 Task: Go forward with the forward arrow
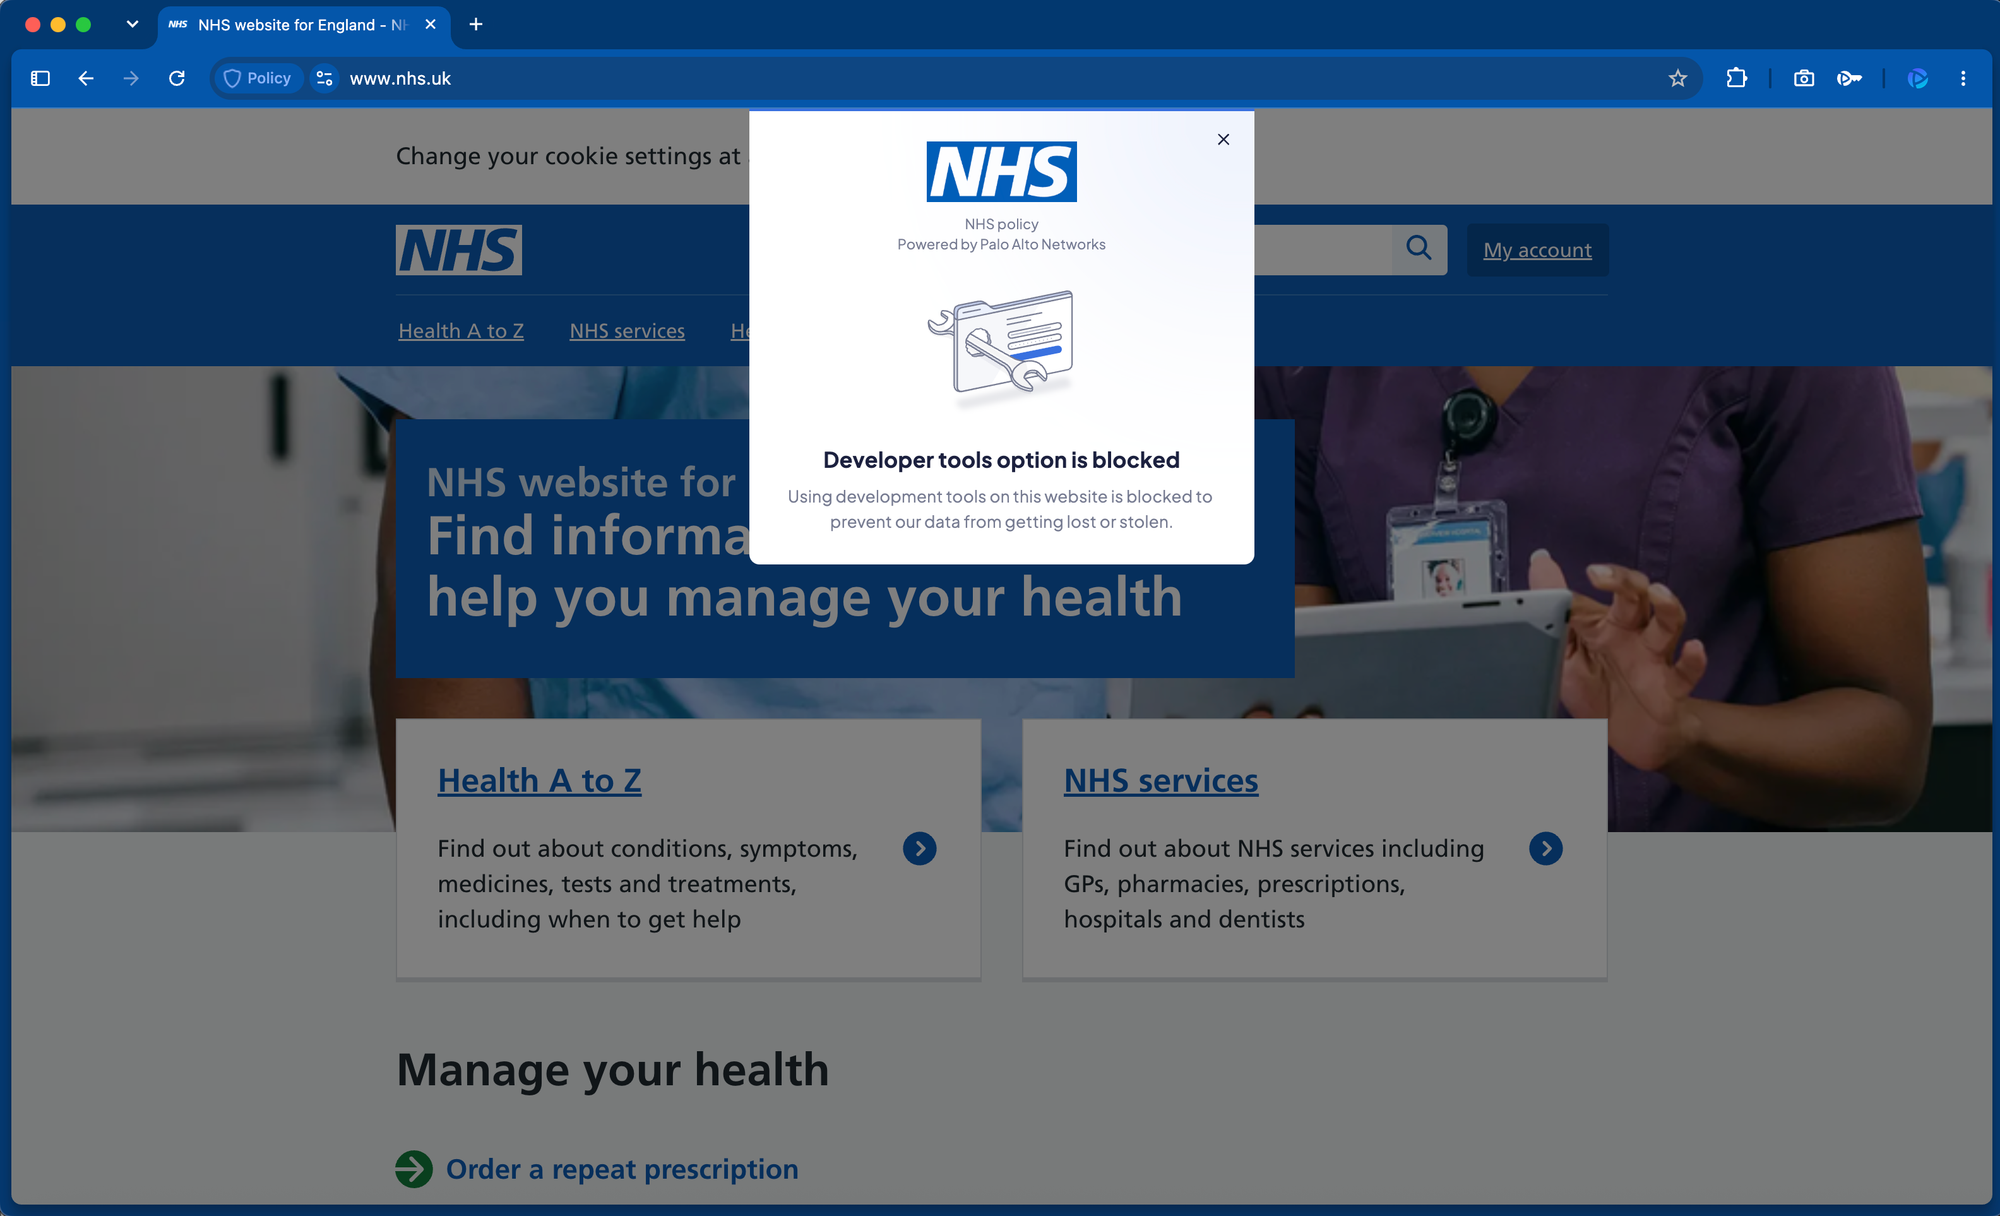coord(131,78)
